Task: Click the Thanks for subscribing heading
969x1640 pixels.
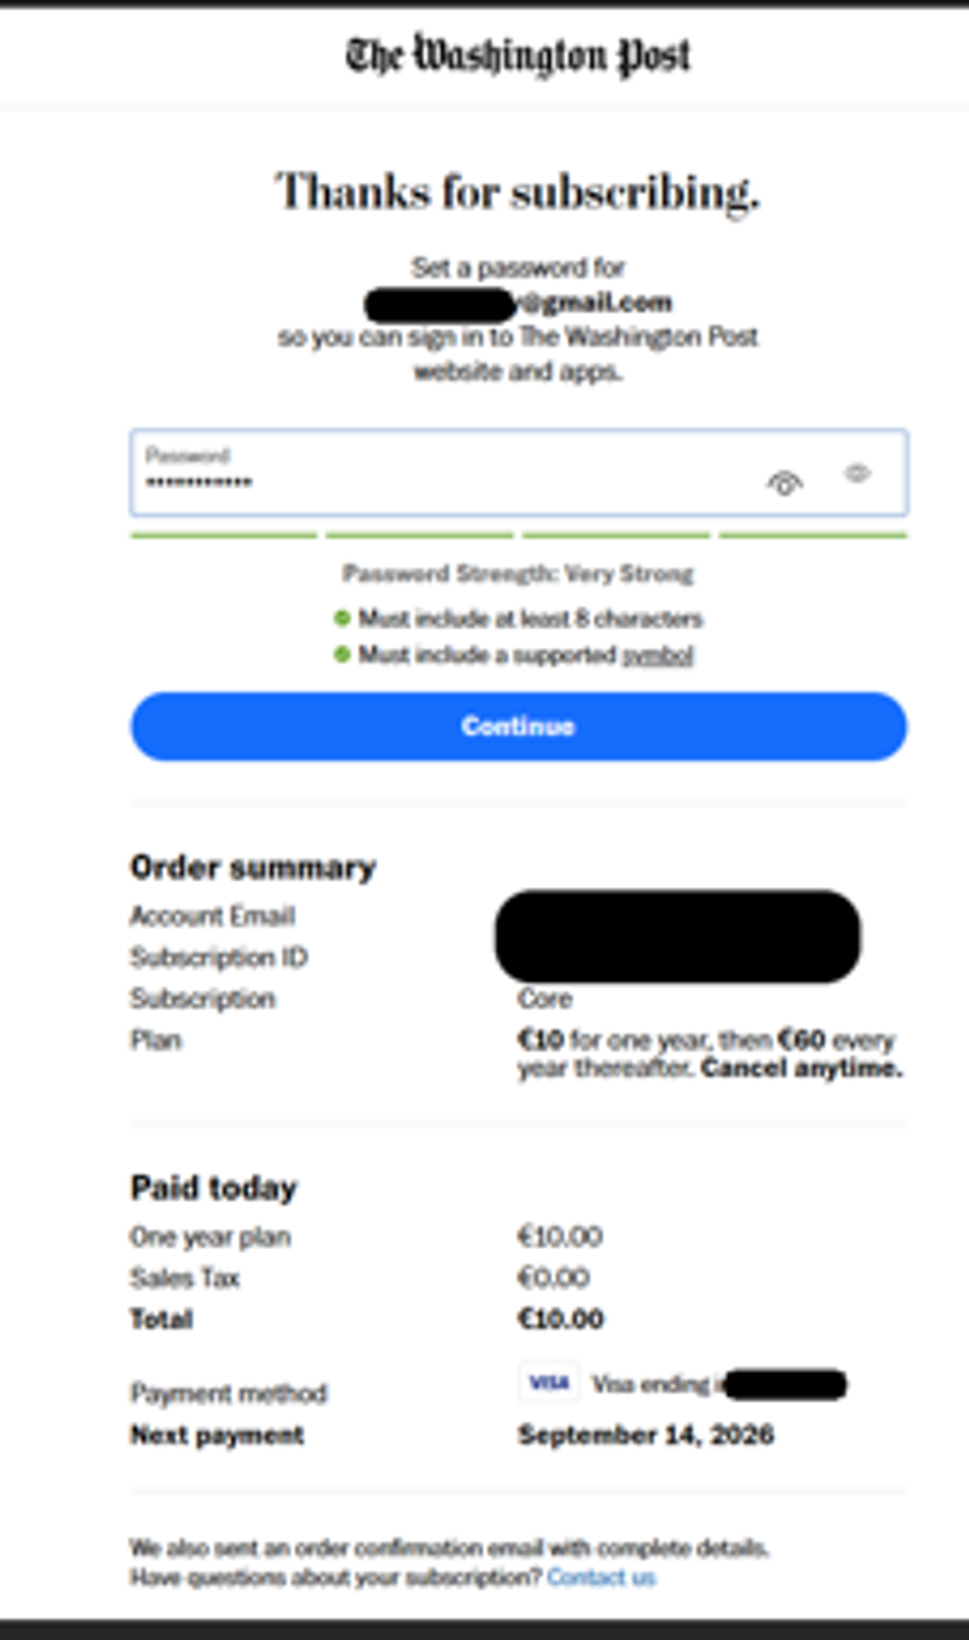Action: tap(518, 192)
